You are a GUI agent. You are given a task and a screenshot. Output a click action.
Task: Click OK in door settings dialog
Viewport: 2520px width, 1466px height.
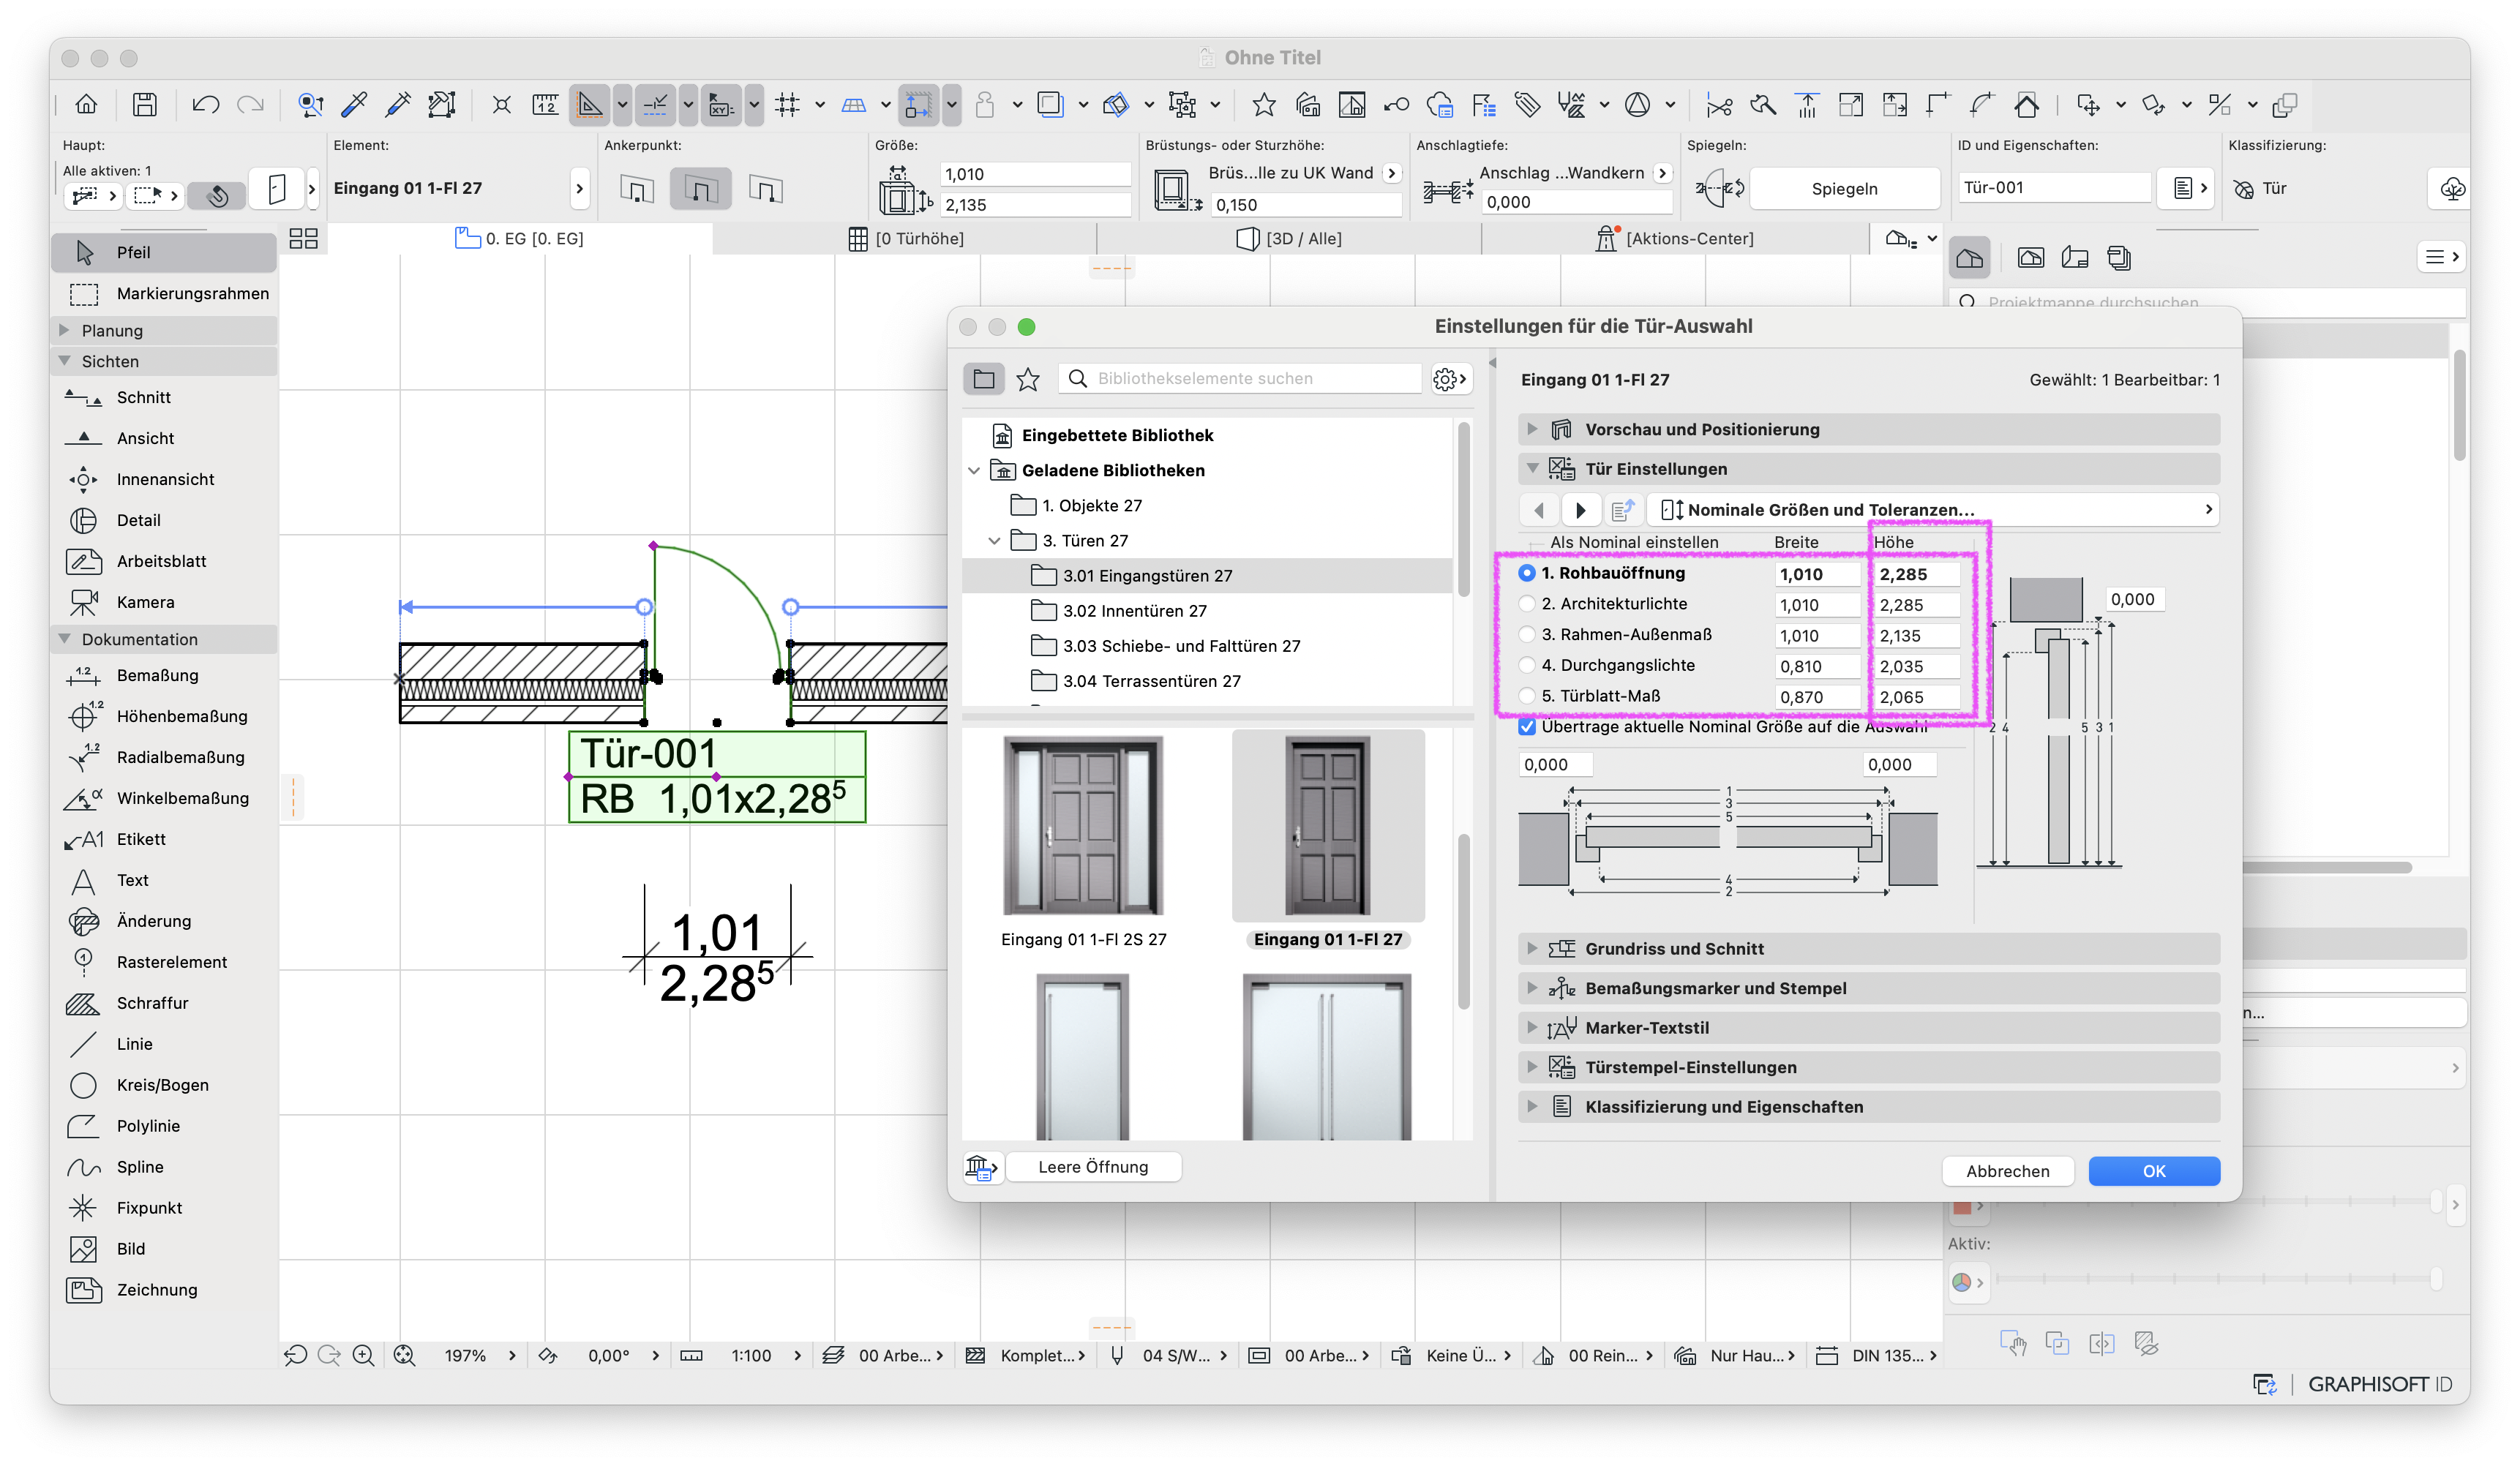tap(2154, 1171)
